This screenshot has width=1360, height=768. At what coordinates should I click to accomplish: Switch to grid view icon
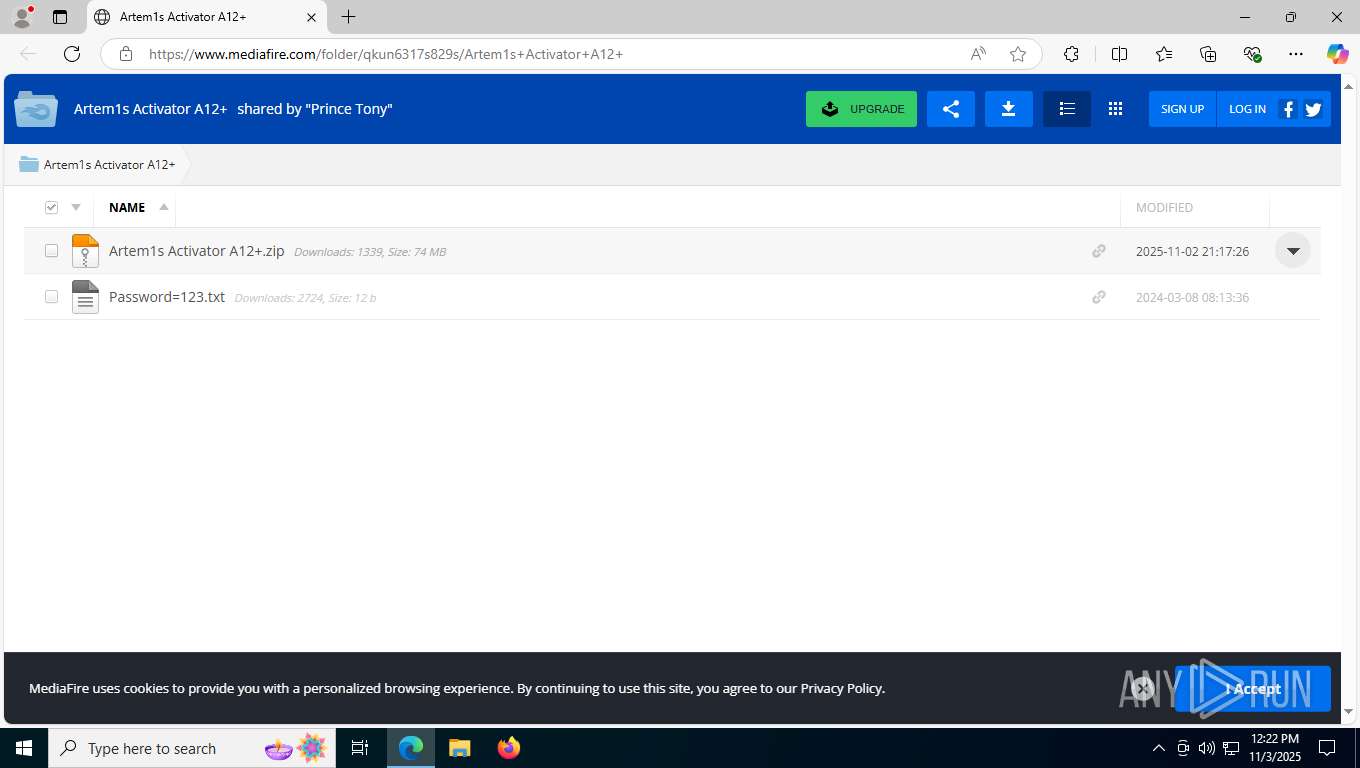tap(1116, 109)
